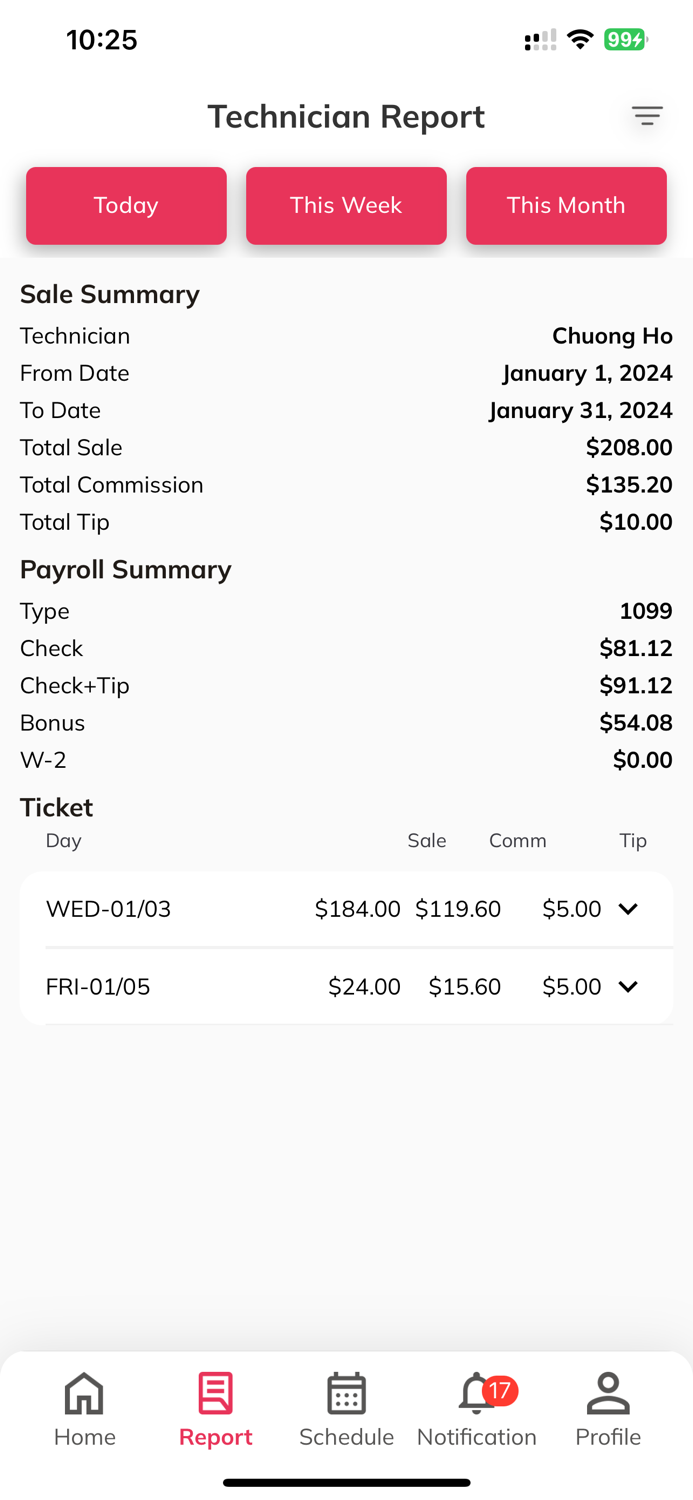Image resolution: width=693 pixels, height=1500 pixels.
Task: Tap the Home house icon
Action: pos(84,1393)
